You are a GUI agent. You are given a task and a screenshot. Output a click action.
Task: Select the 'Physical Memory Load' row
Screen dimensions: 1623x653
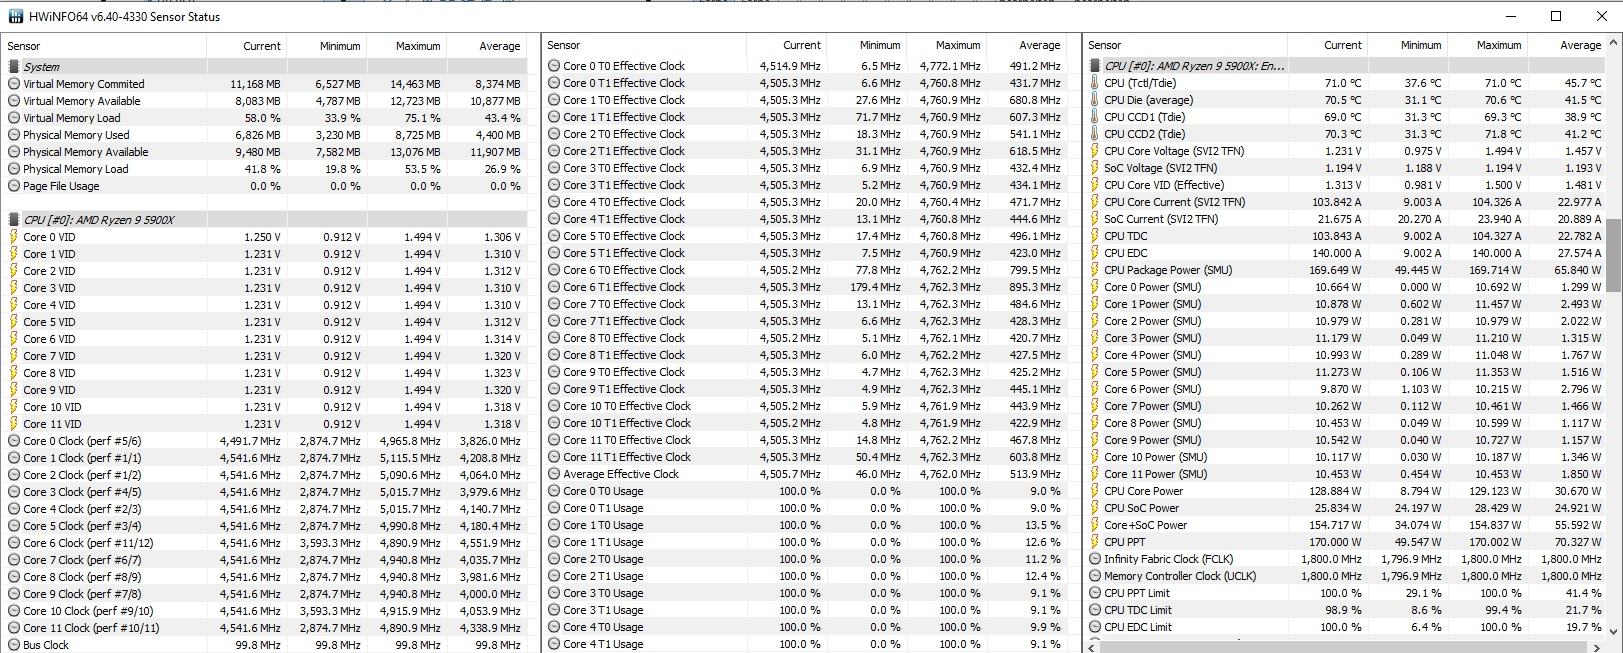click(265, 169)
